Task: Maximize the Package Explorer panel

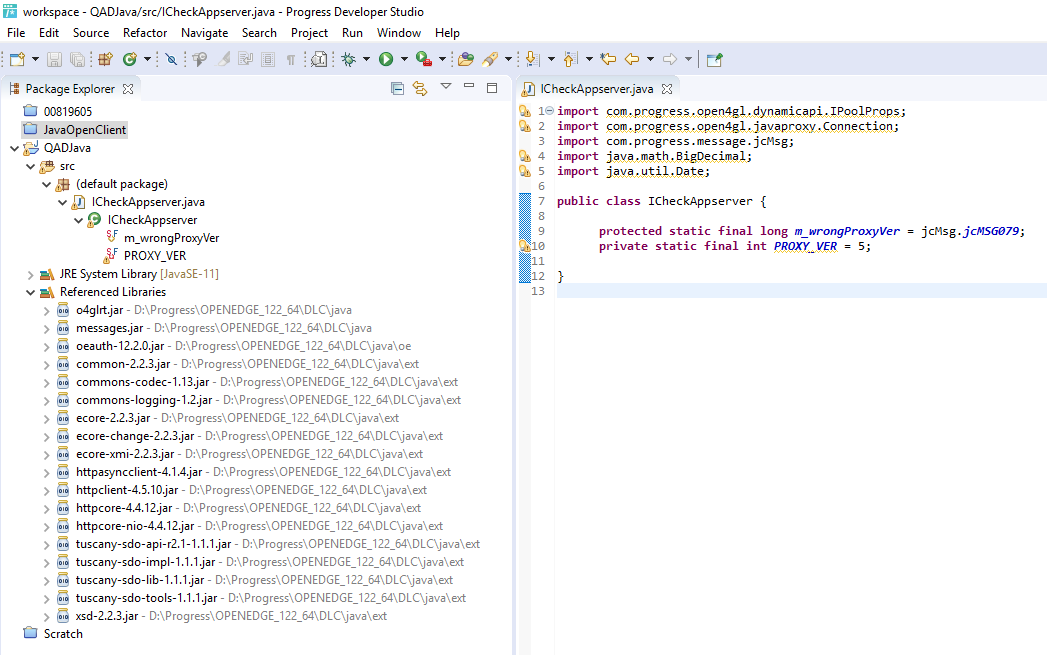Action: 492,87
